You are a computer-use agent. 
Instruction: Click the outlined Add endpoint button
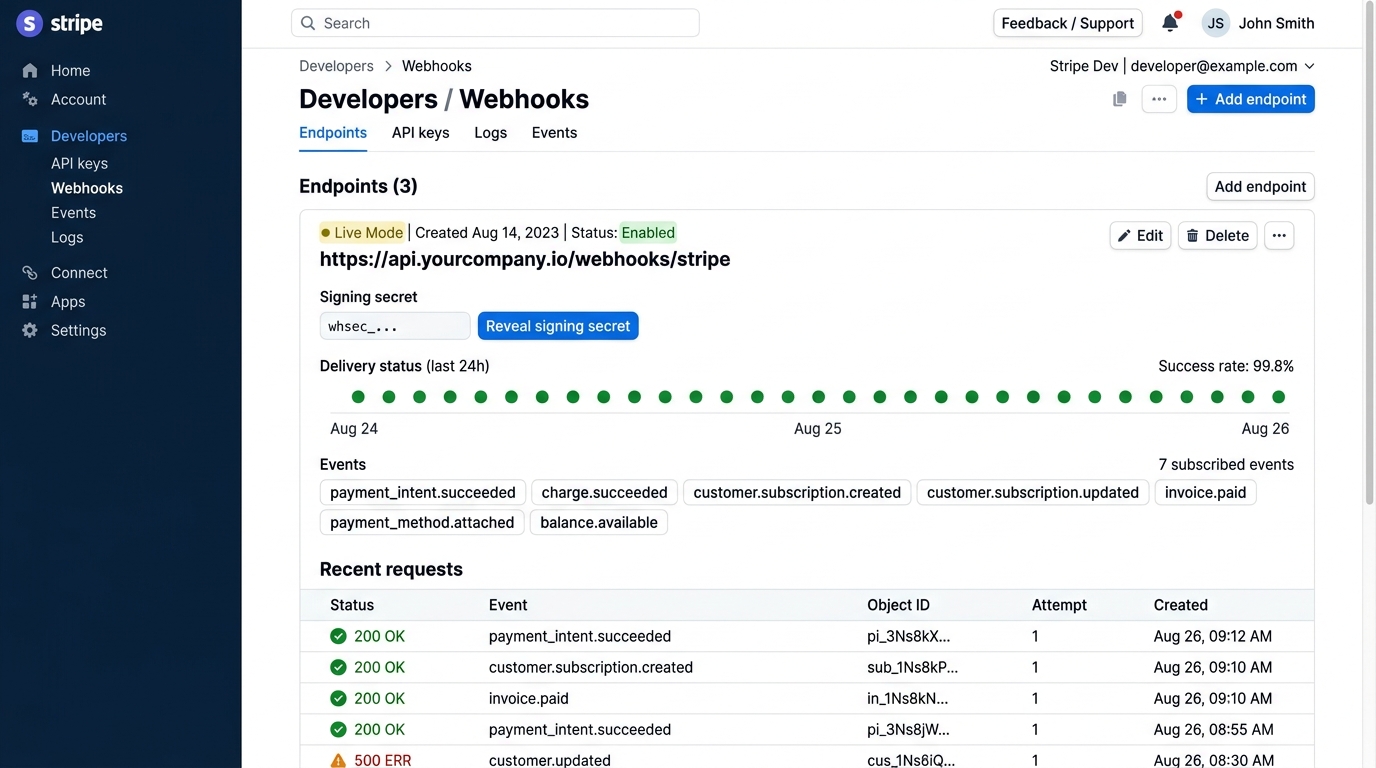pyautogui.click(x=1260, y=186)
